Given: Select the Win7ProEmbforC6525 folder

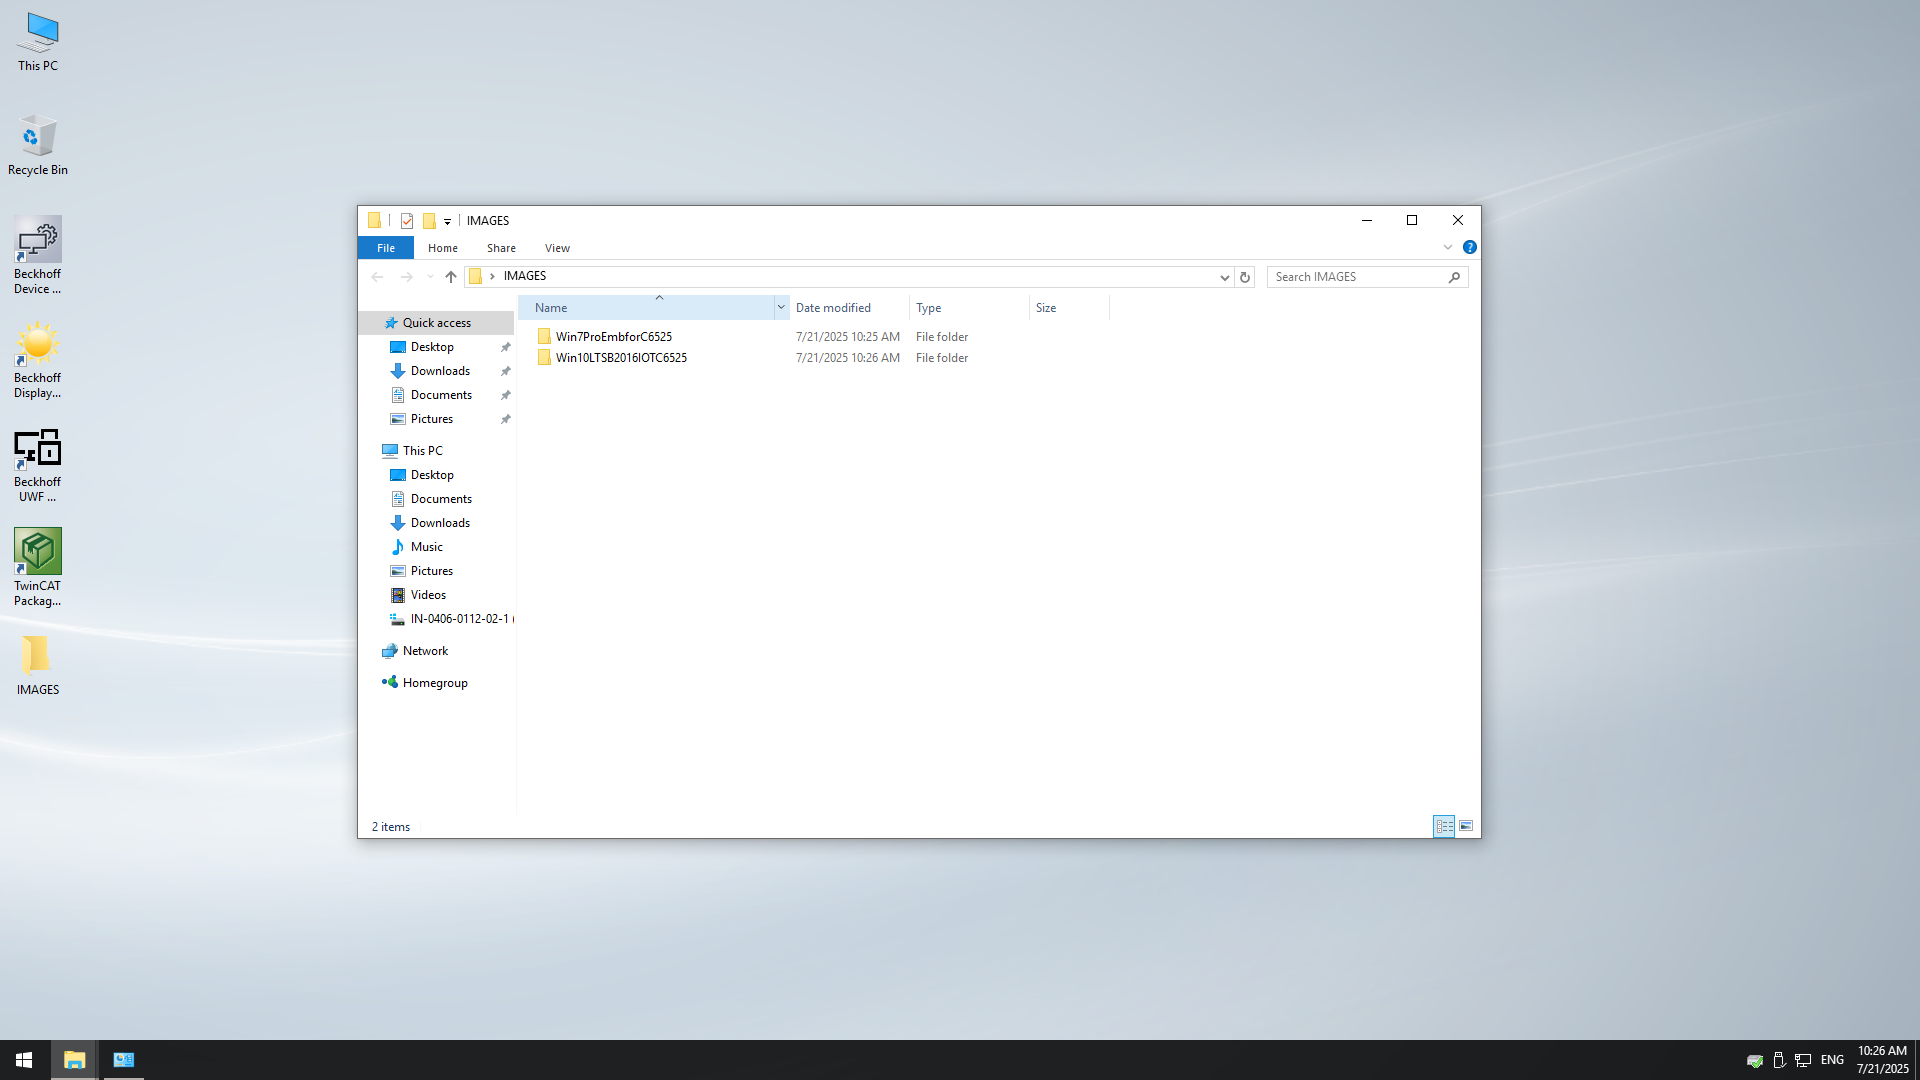Looking at the screenshot, I should coord(613,337).
